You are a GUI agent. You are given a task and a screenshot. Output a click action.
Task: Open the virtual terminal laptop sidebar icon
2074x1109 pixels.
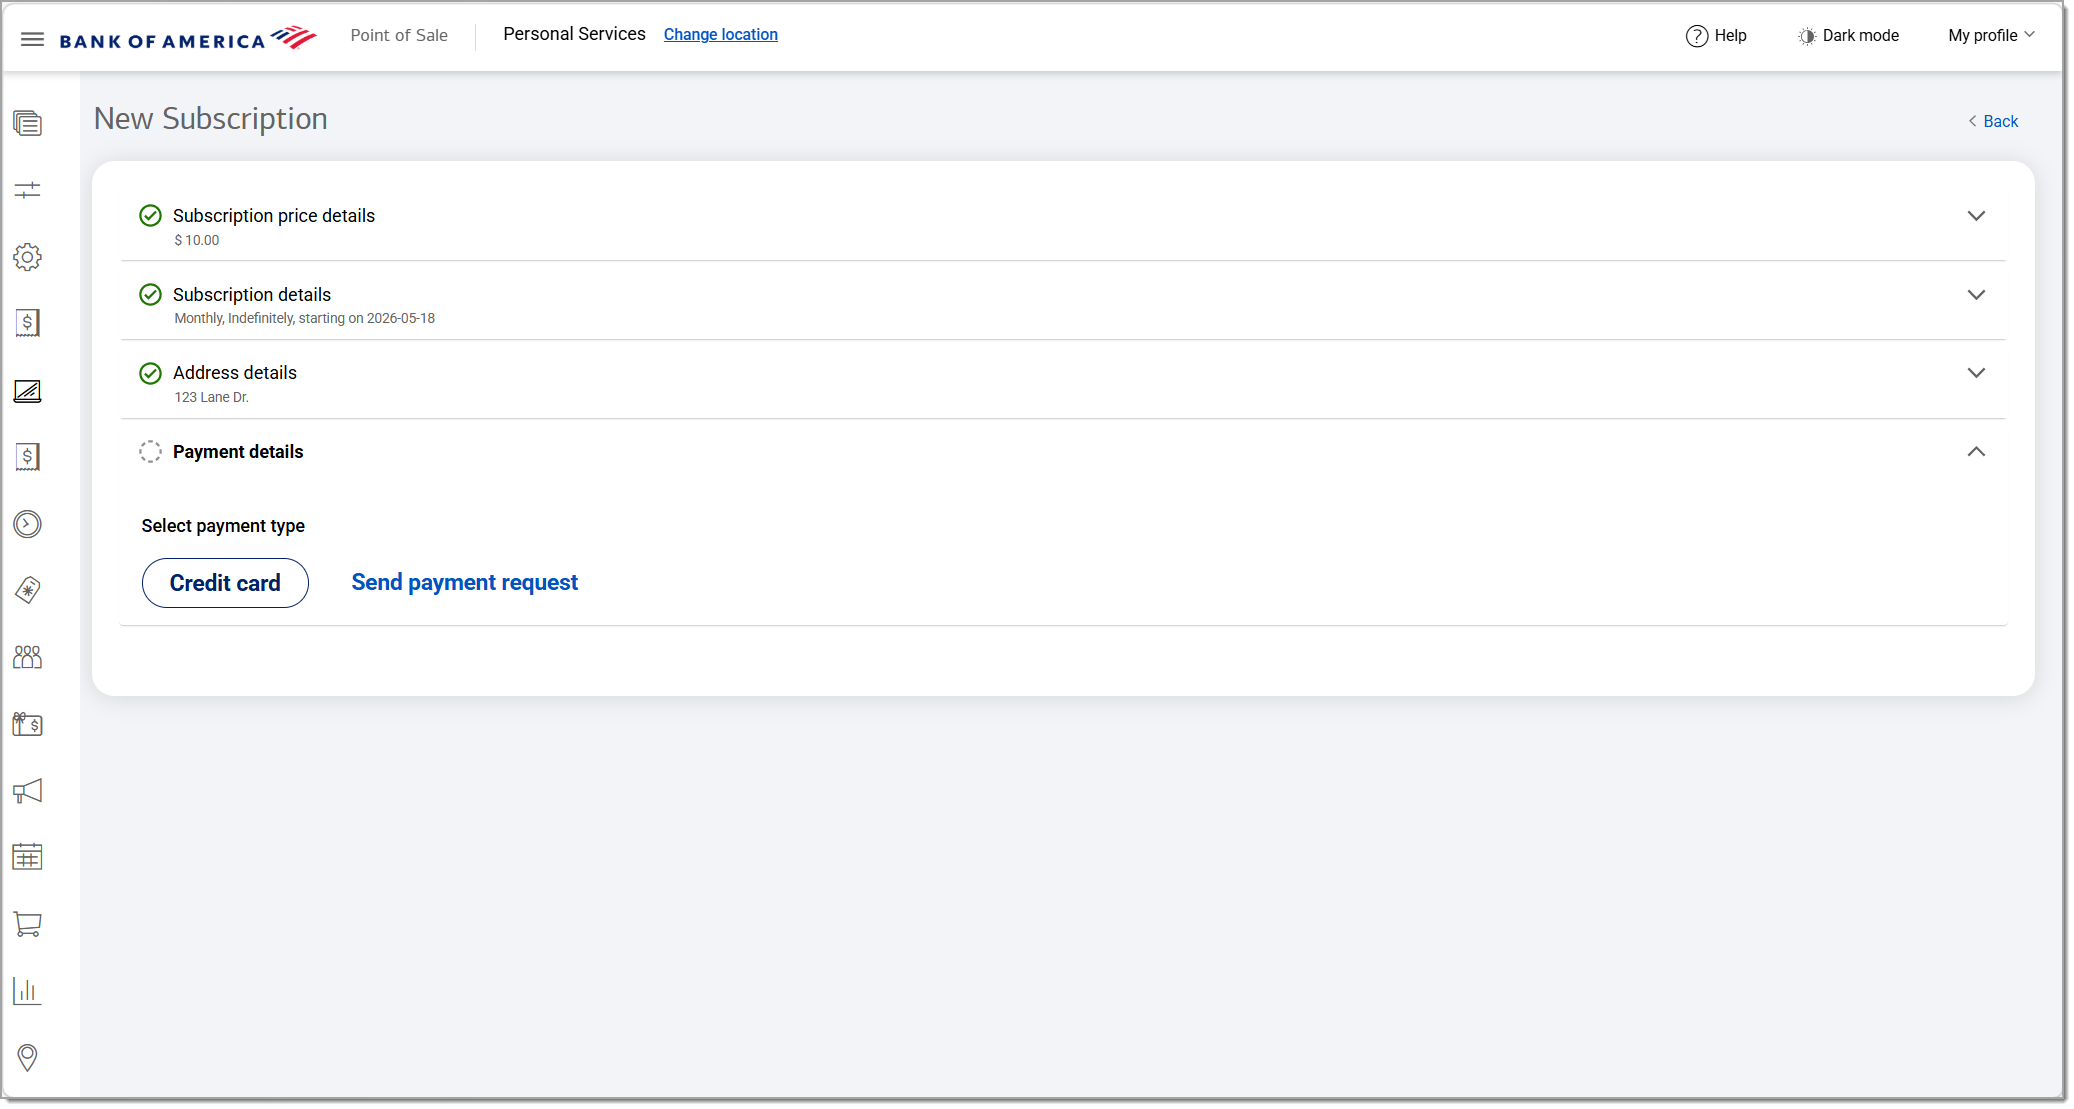coord(27,391)
